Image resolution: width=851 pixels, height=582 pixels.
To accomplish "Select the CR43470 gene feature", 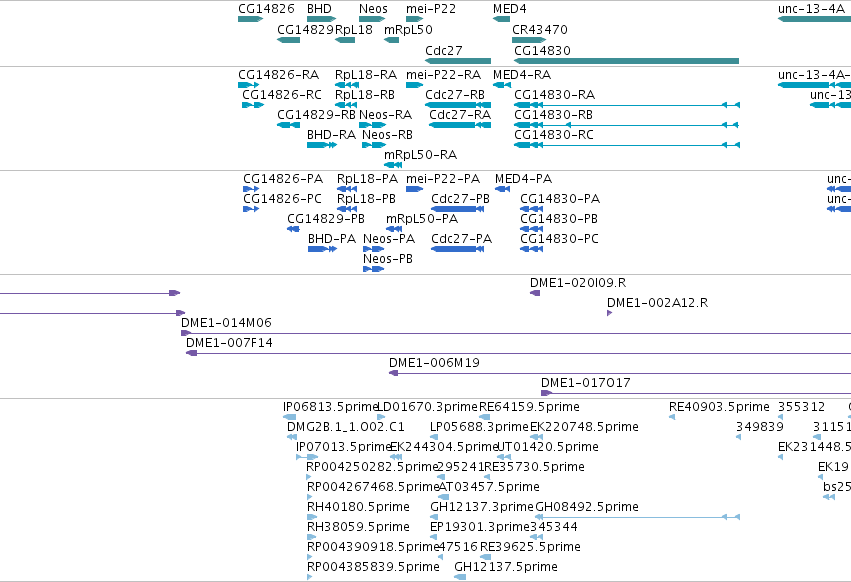I will click(529, 40).
